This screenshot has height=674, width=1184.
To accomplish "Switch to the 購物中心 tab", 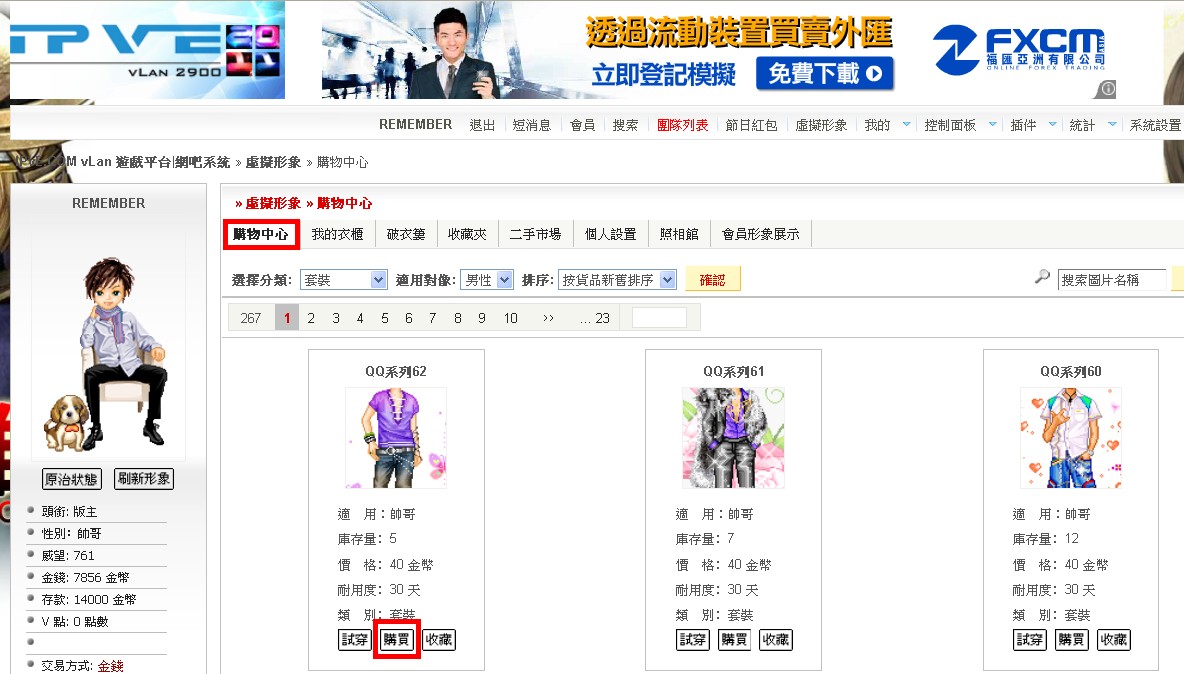I will click(x=261, y=234).
